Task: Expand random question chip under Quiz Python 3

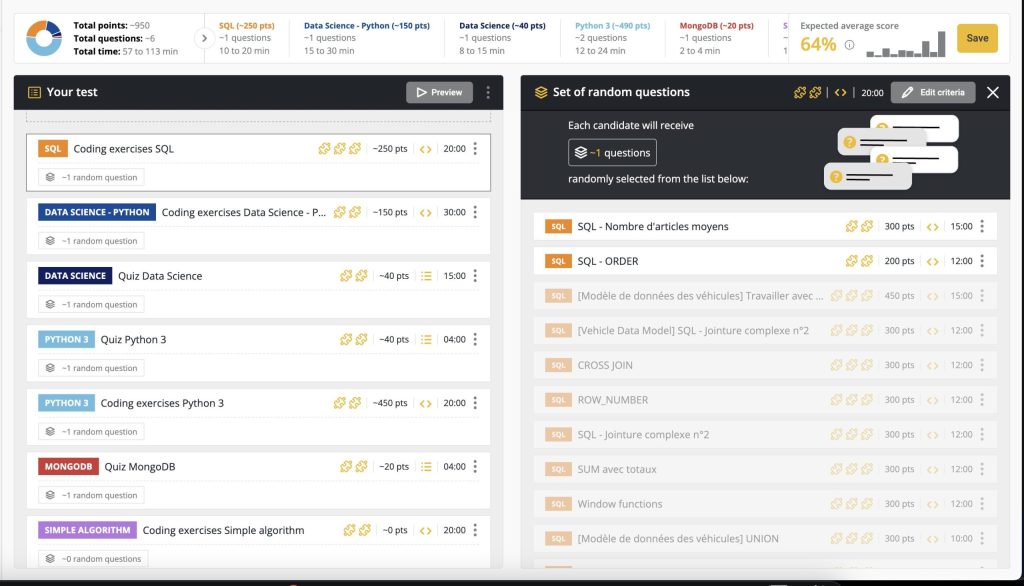Action: click(x=91, y=368)
